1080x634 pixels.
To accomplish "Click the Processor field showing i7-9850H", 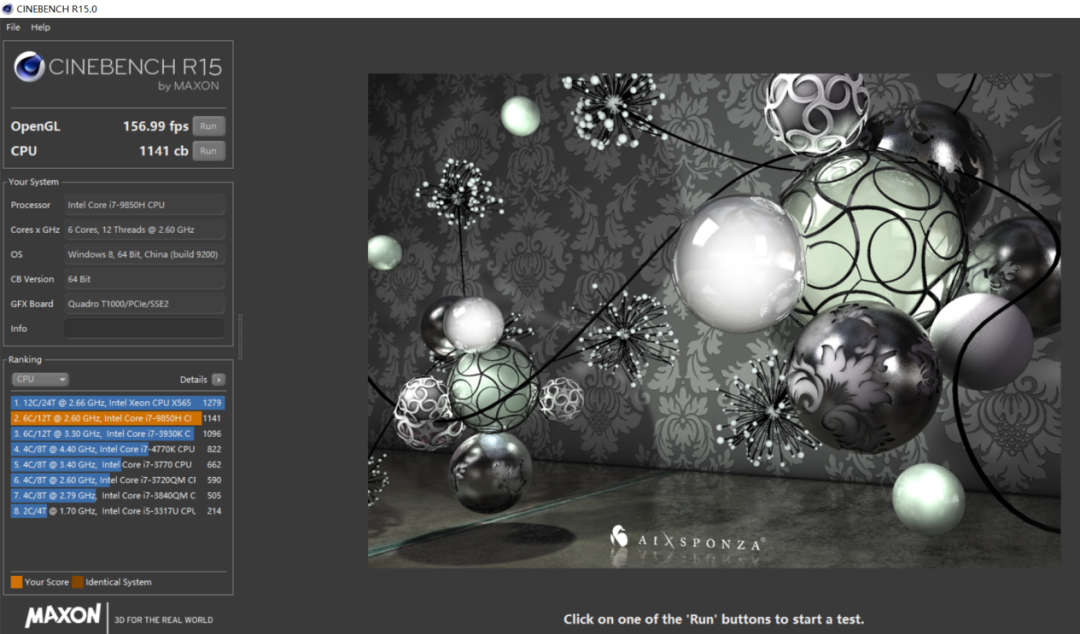I will point(144,205).
